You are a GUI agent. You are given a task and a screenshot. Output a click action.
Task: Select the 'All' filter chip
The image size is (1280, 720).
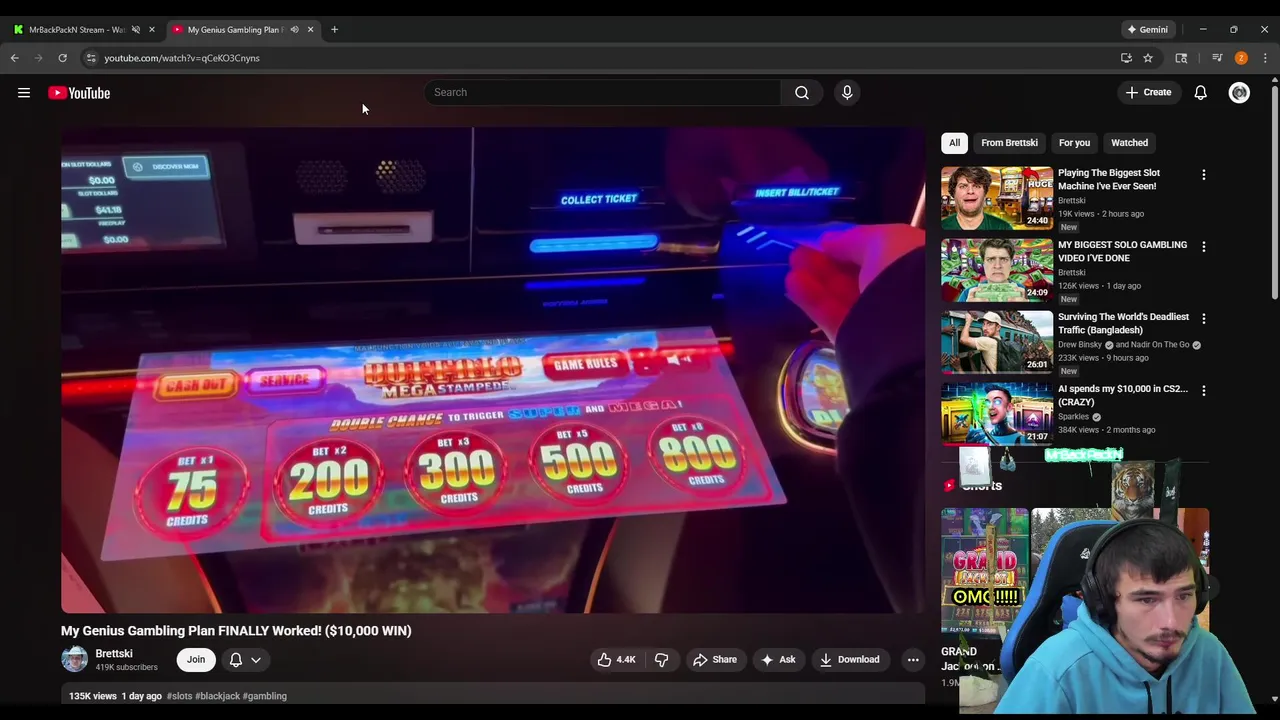click(954, 143)
